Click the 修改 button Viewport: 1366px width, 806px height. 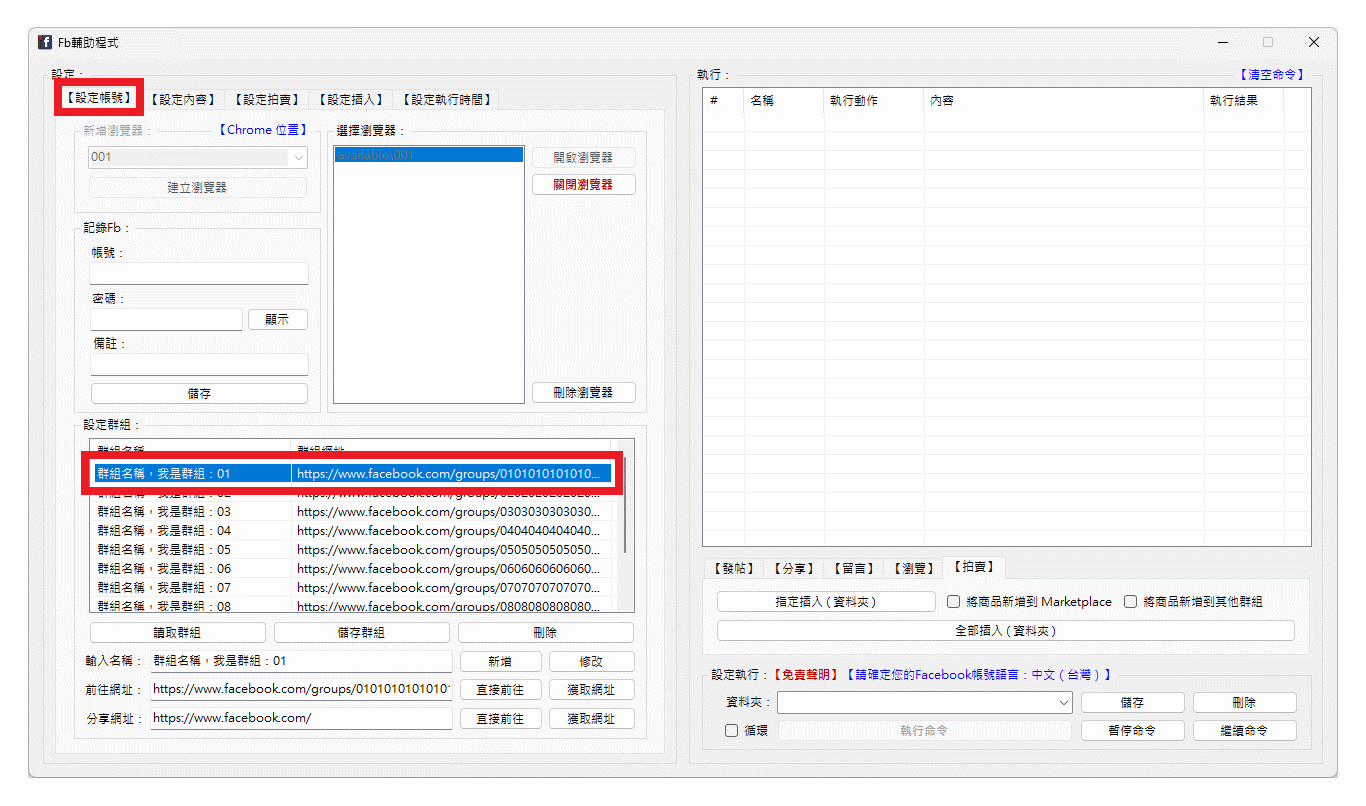591,661
